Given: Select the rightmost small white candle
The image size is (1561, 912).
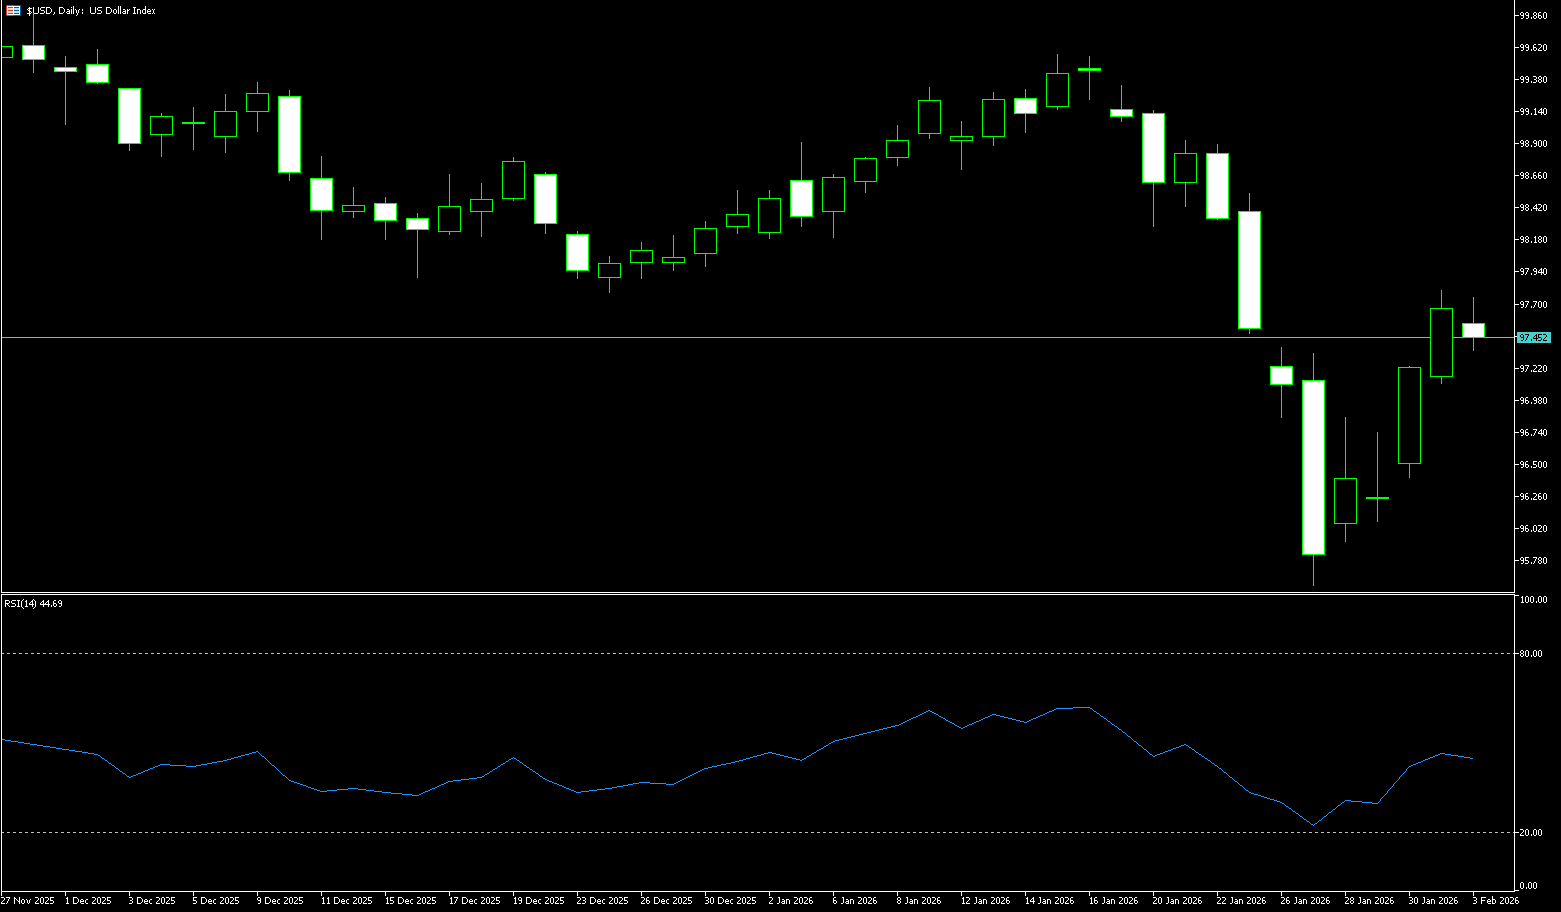Looking at the screenshot, I should pyautogui.click(x=1473, y=330).
